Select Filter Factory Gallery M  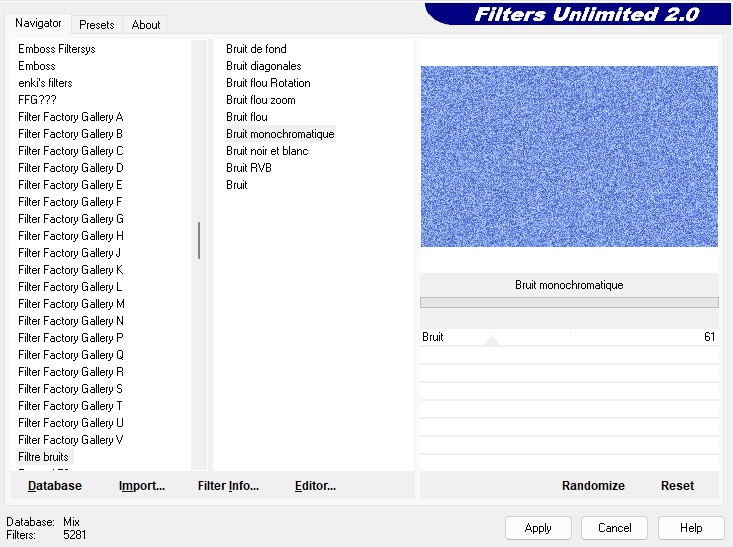pyautogui.click(x=71, y=304)
